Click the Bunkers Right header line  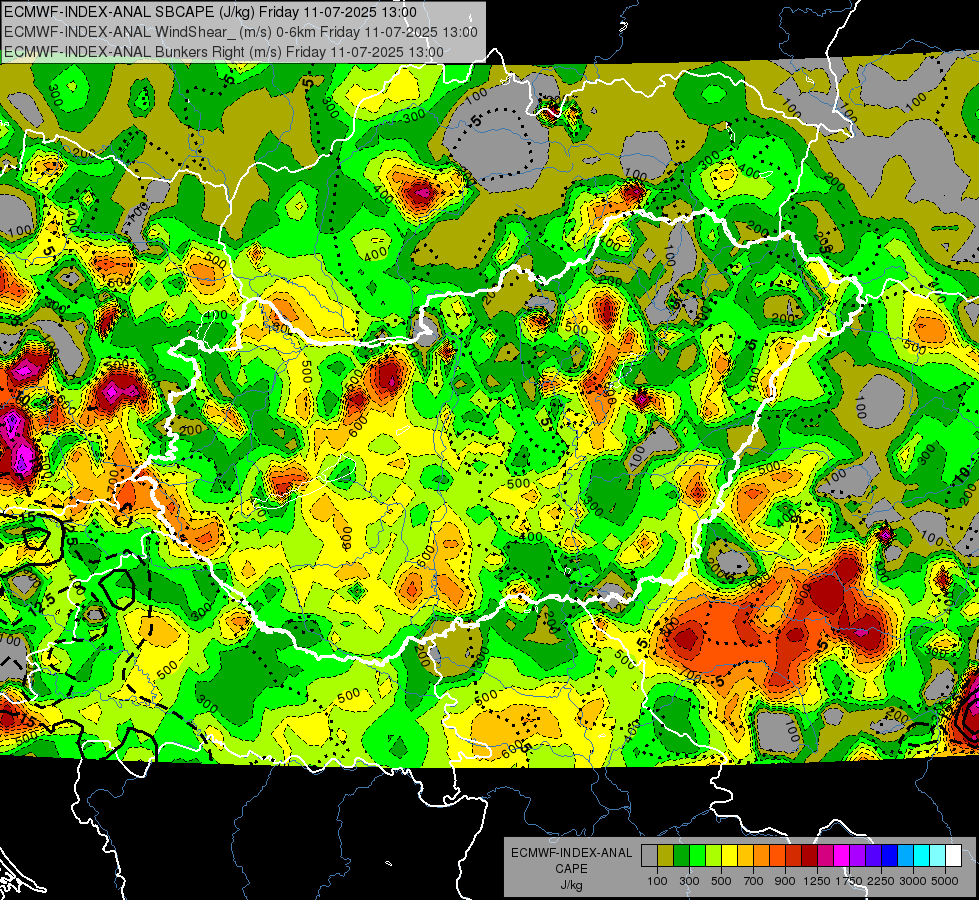224,52
